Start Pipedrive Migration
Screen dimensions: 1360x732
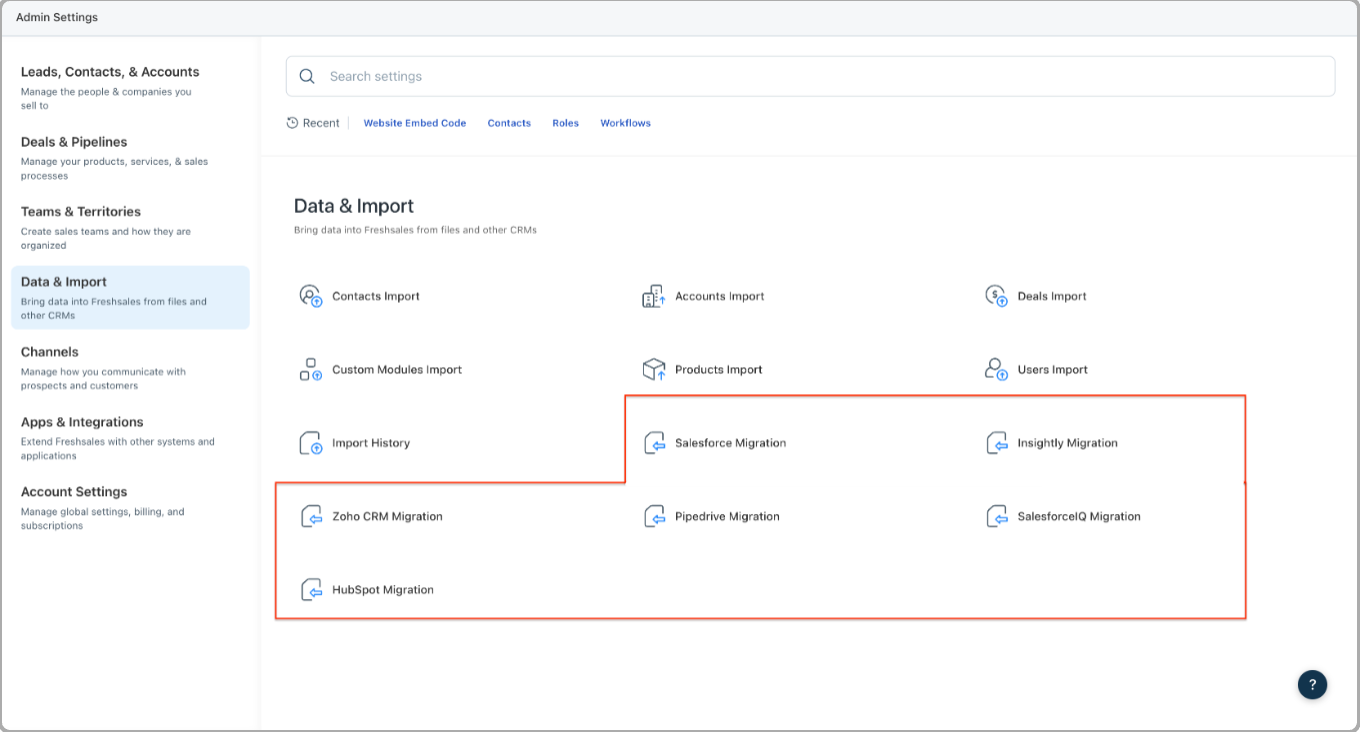[x=727, y=517]
